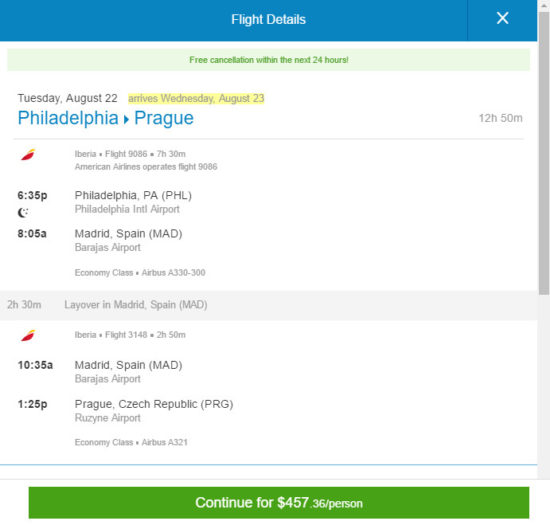Click the Madrid 10:35a departure entry
The image size is (550, 525).
pos(100,371)
